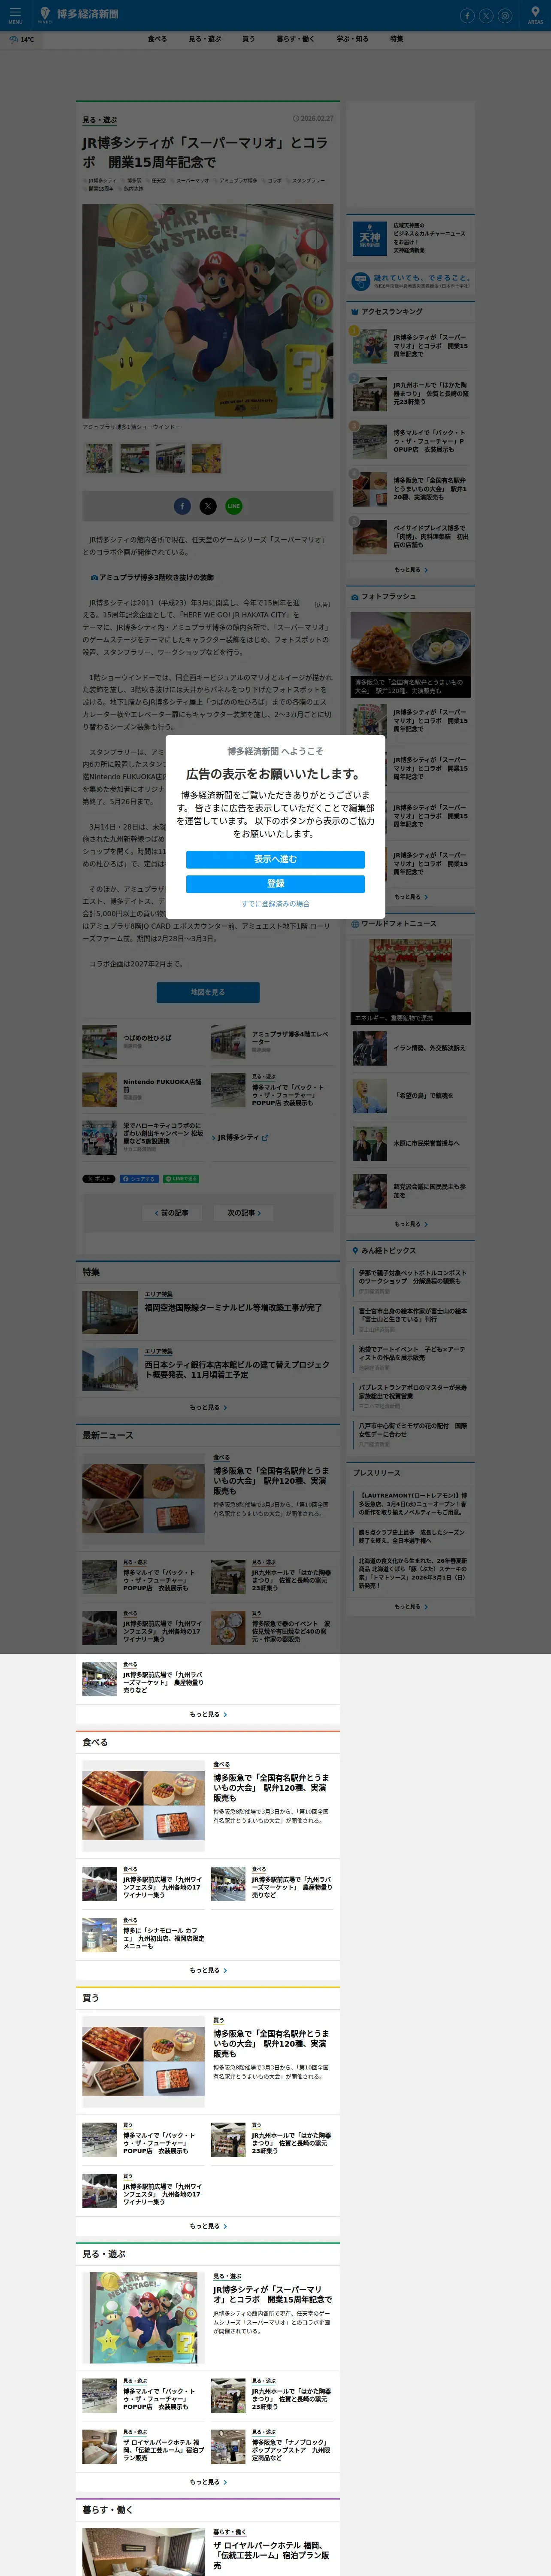Open 西日本シティ銀行本店本館ビル feature article
The height and width of the screenshot is (2576, 551).
[x=208, y=1370]
